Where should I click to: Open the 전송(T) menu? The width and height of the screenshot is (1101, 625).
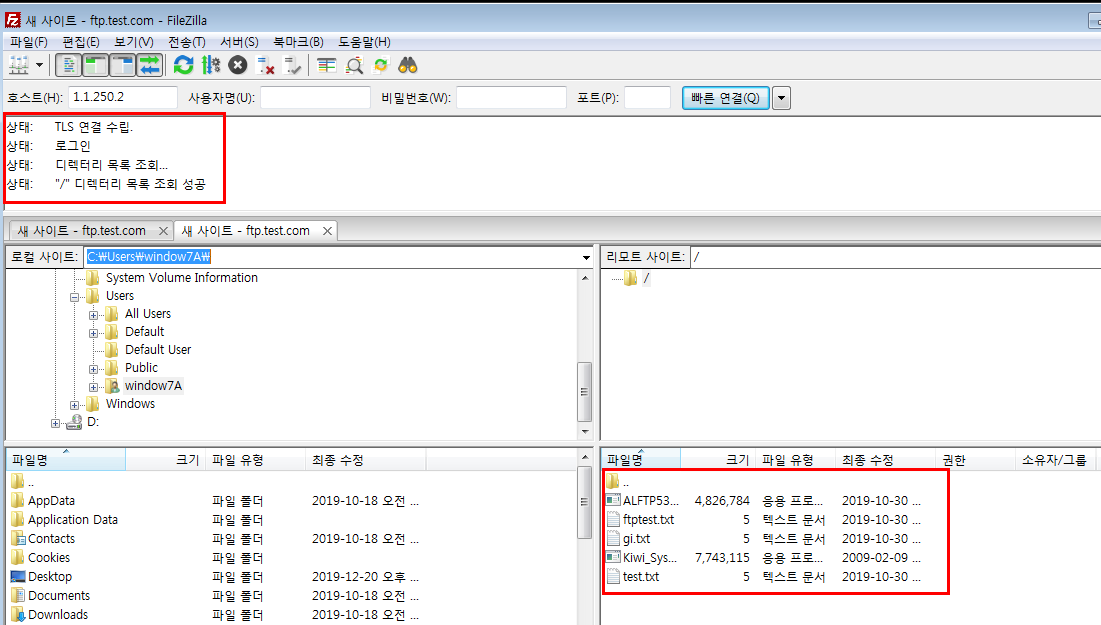[x=187, y=42]
